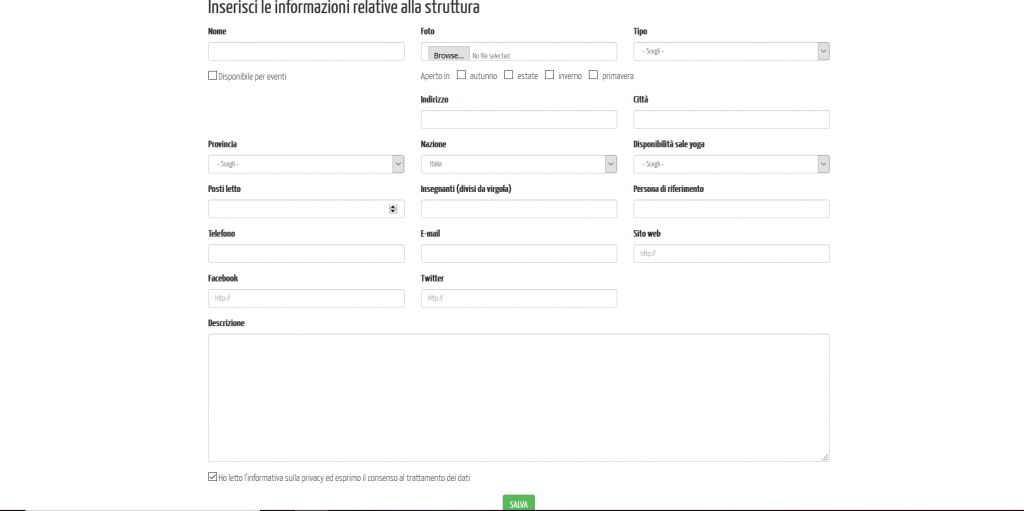Expand 'Disponibilità sale yoga' dropdown
Screen dimensions: 1024x511
point(731,164)
